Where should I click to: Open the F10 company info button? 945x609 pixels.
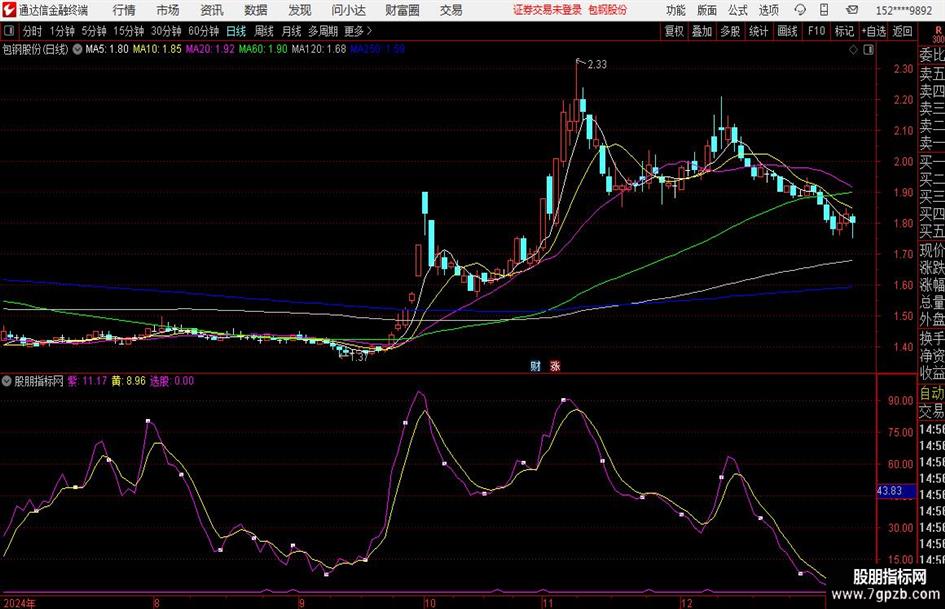tap(817, 31)
